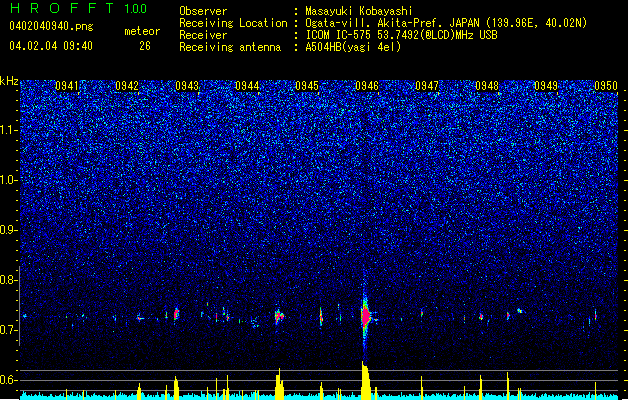Click the meteor count value 26
The height and width of the screenshot is (400, 629).
[145, 46]
